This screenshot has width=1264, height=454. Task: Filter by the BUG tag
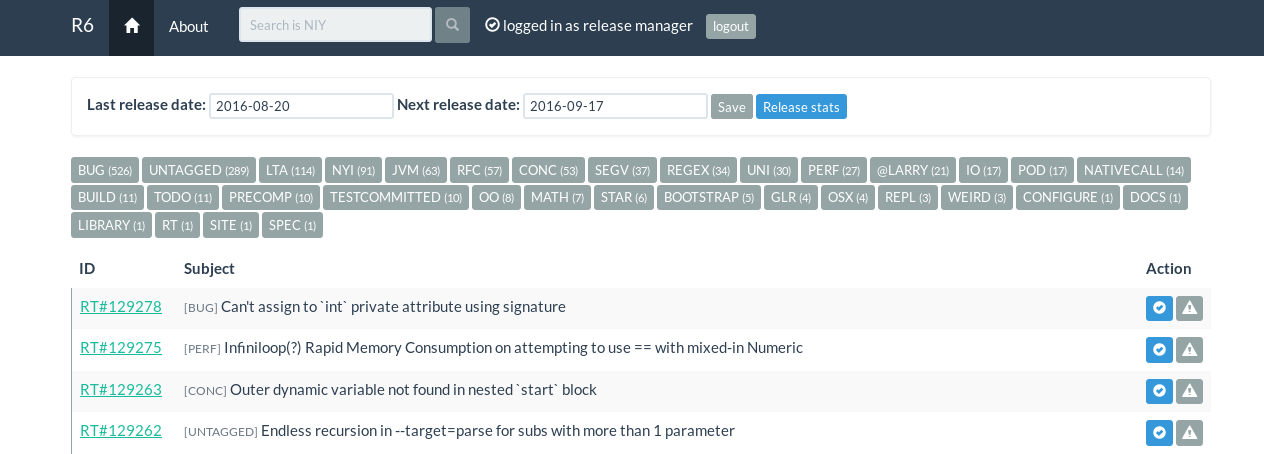tap(105, 170)
